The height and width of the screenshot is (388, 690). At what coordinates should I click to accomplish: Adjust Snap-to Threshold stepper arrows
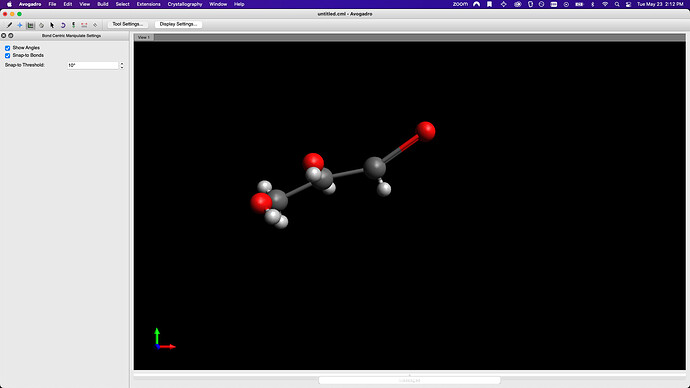[122, 65]
